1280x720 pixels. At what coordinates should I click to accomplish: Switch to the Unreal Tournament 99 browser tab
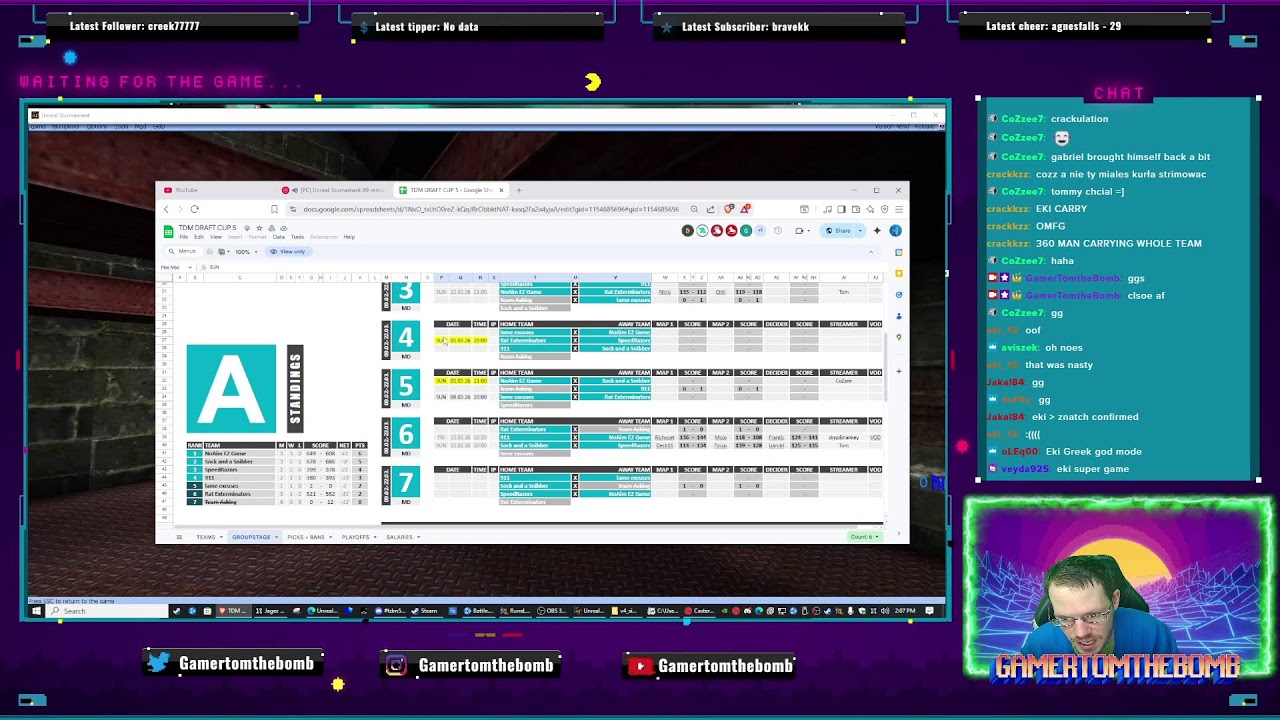(333, 190)
